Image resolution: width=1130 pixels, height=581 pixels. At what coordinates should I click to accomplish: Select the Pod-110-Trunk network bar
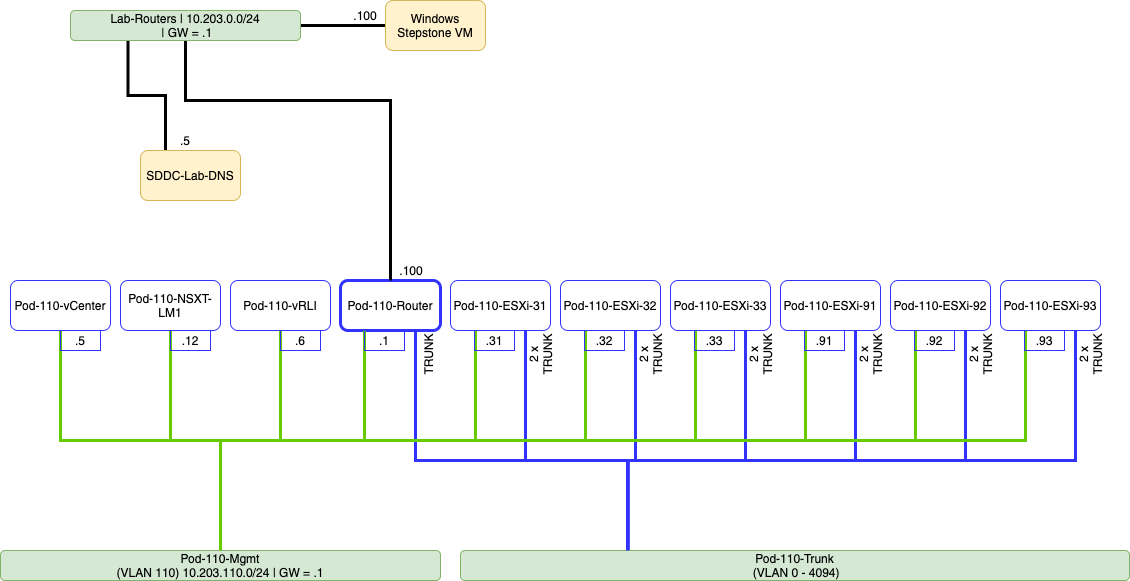pyautogui.click(x=795, y=565)
